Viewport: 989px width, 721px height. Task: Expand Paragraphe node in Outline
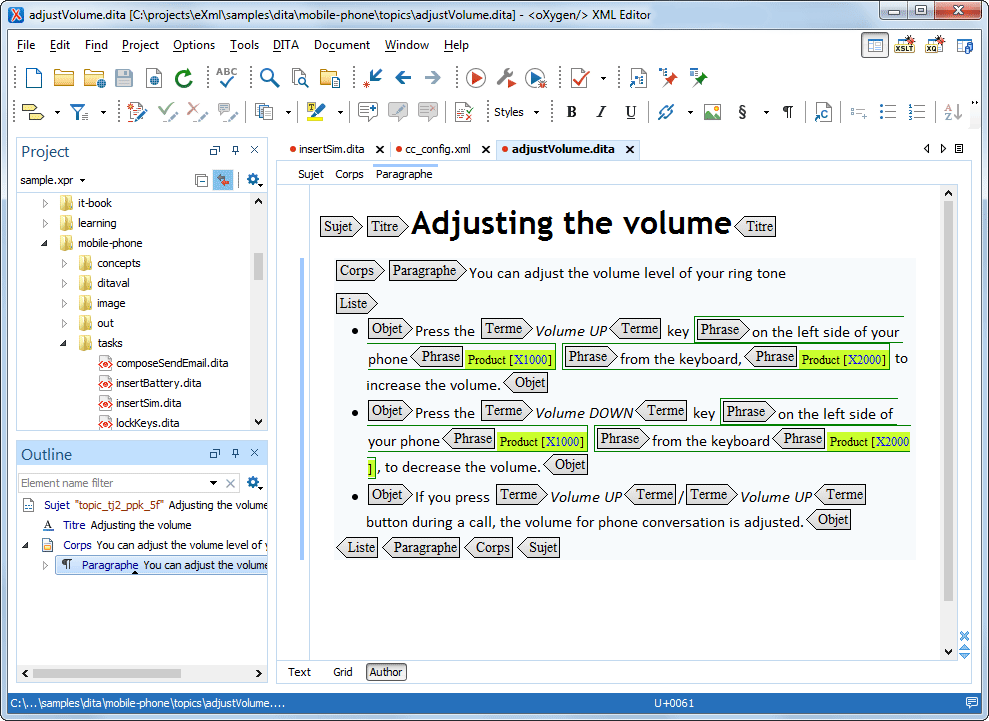point(45,565)
